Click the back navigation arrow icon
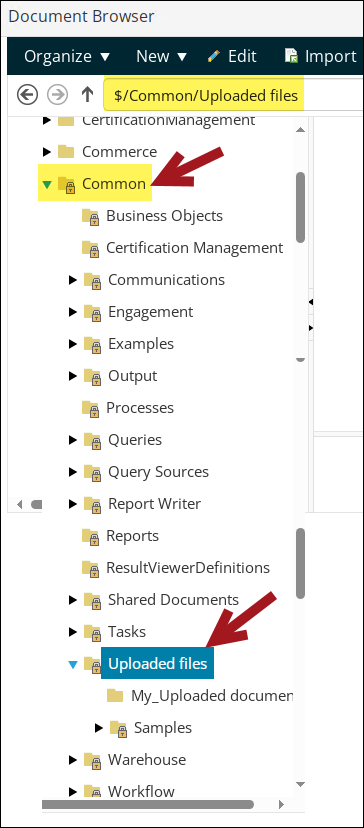The image size is (364, 828). click(x=27, y=95)
